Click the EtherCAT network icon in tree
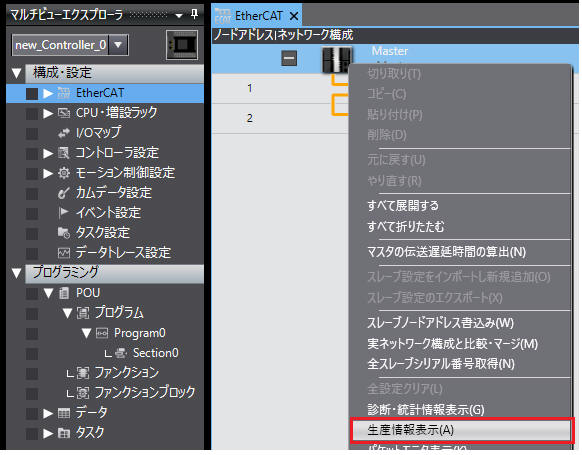This screenshot has height=455, width=582. 64,93
